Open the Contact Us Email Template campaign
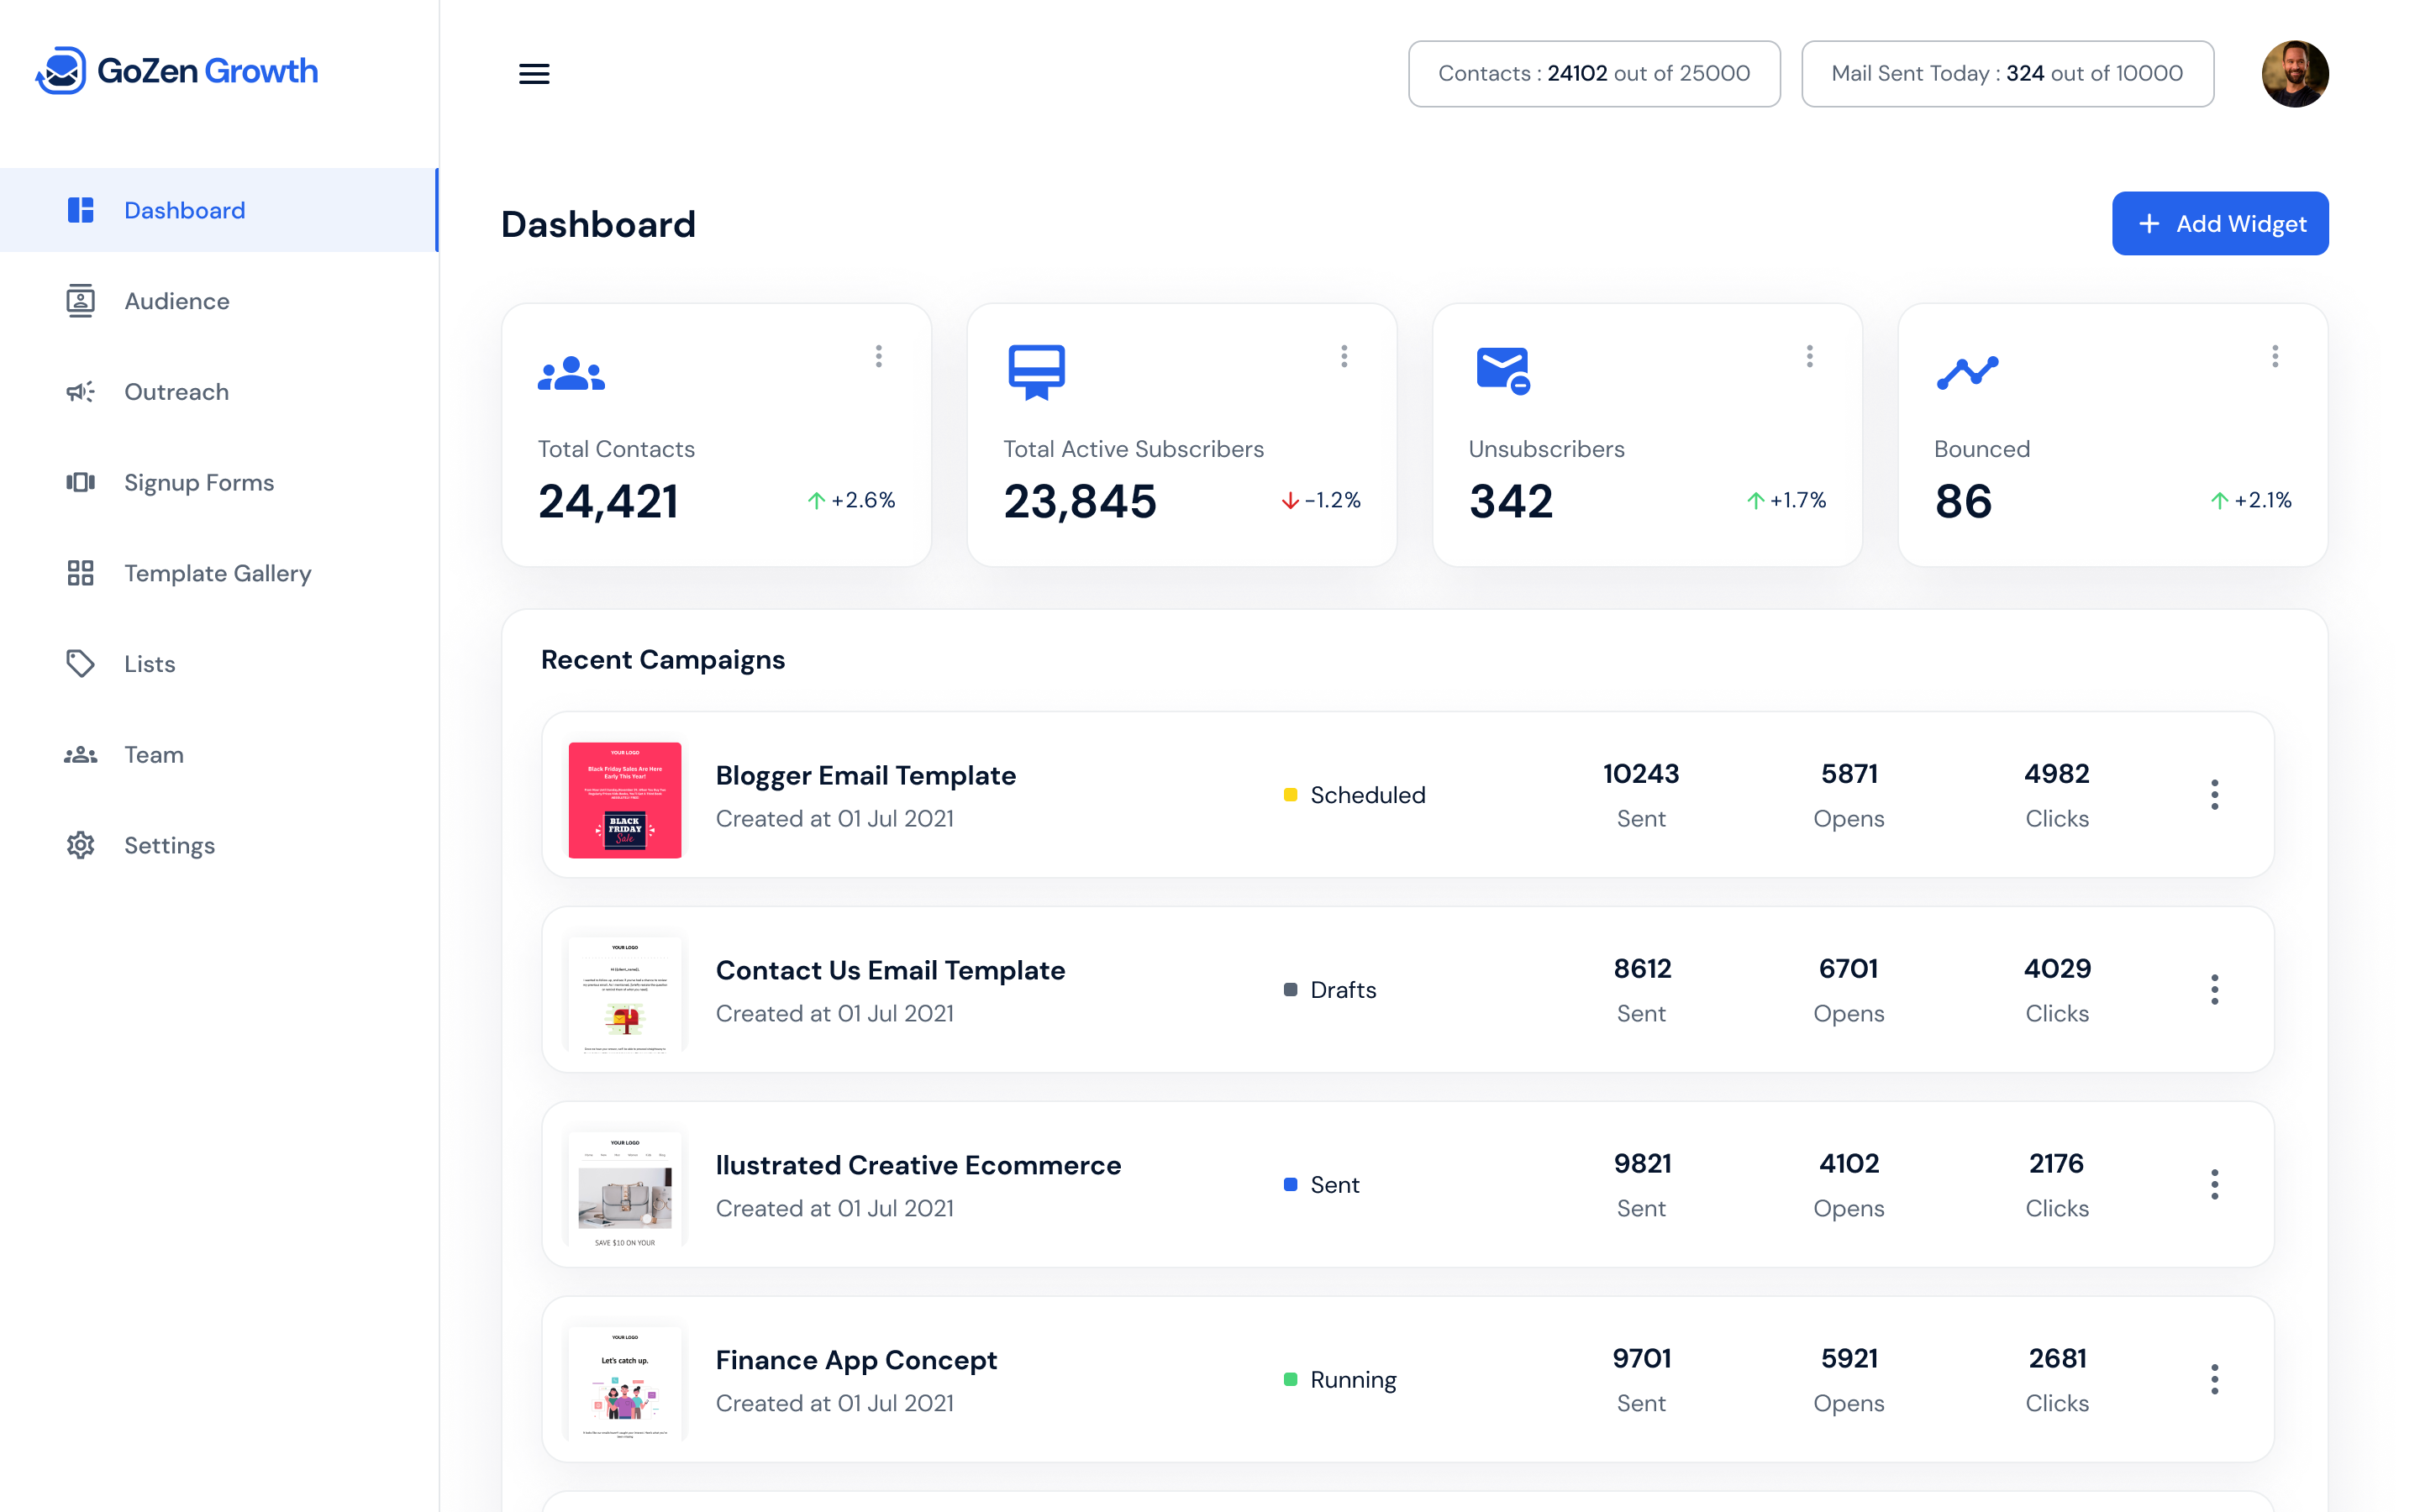Viewport: 2420px width, 1512px height. click(x=890, y=971)
